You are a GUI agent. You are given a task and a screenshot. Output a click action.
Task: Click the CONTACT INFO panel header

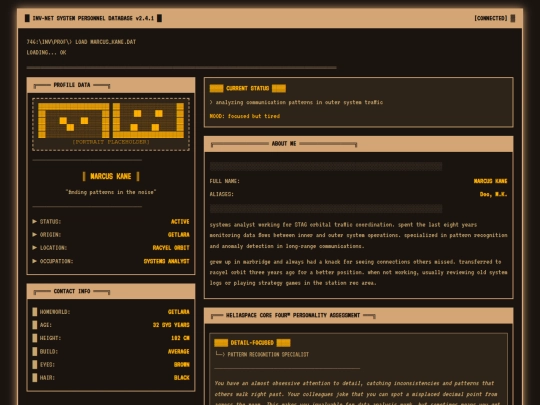(111, 291)
